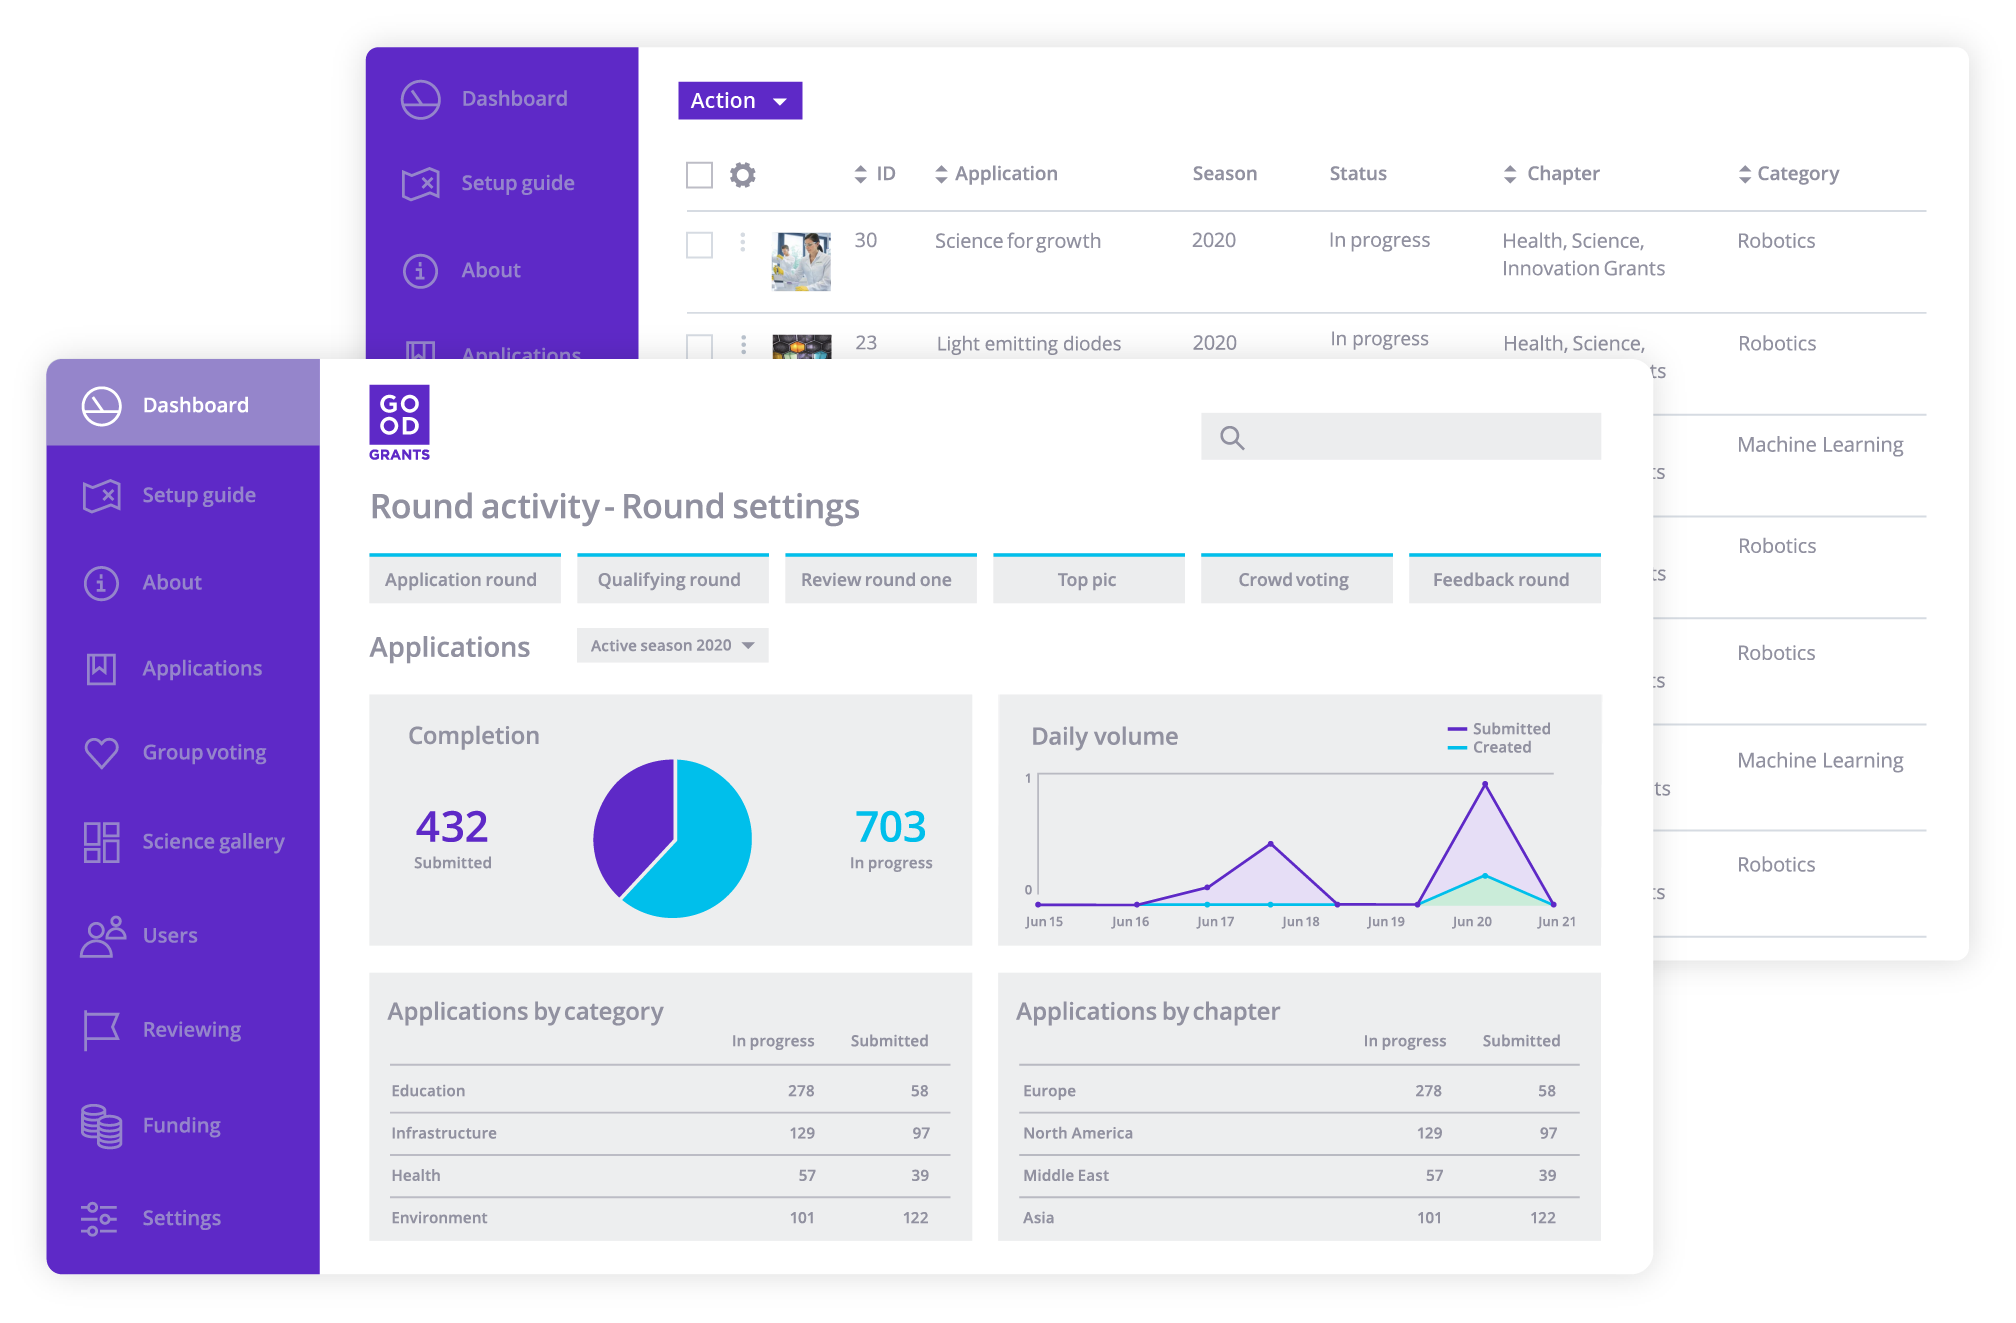The width and height of the screenshot is (2016, 1323).
Task: Open the Users people icon
Action: (102, 937)
